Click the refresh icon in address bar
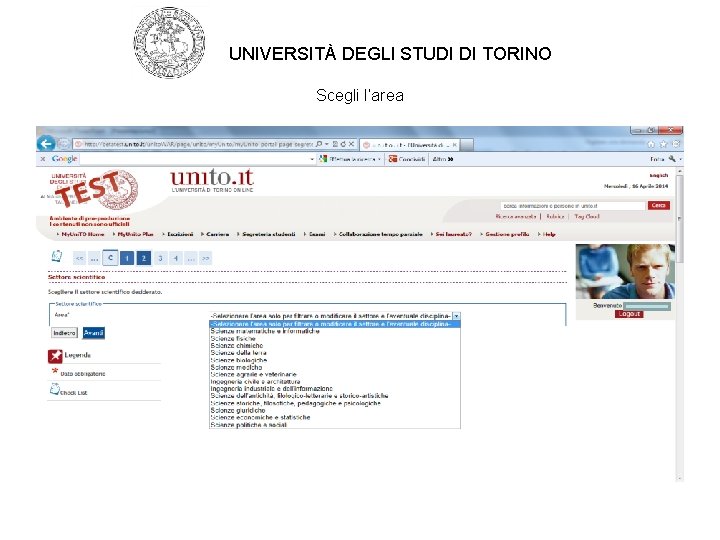 (343, 144)
